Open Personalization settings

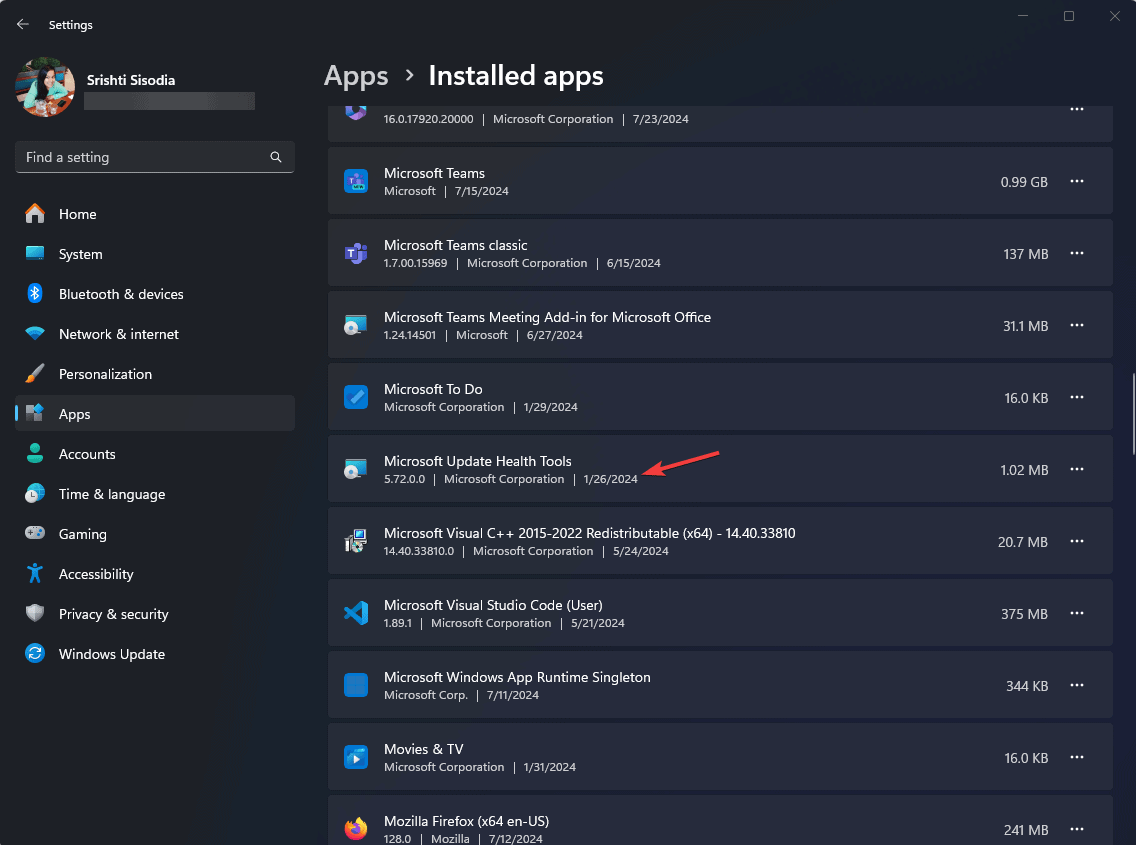pyautogui.click(x=154, y=374)
